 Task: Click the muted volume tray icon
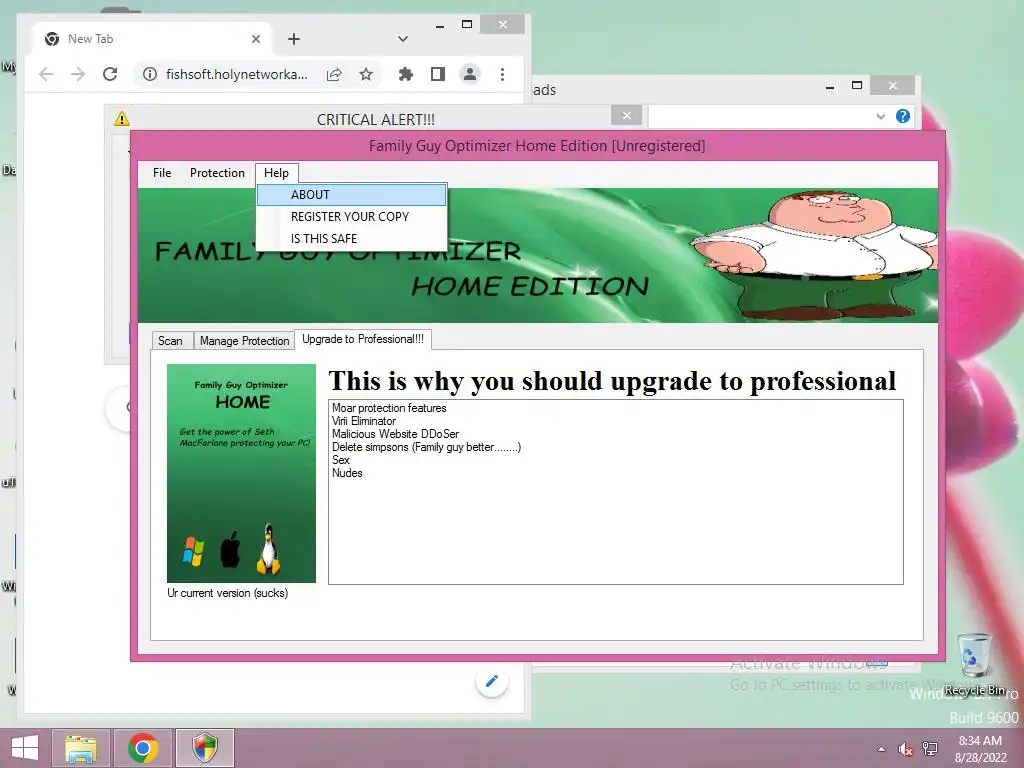tap(905, 749)
